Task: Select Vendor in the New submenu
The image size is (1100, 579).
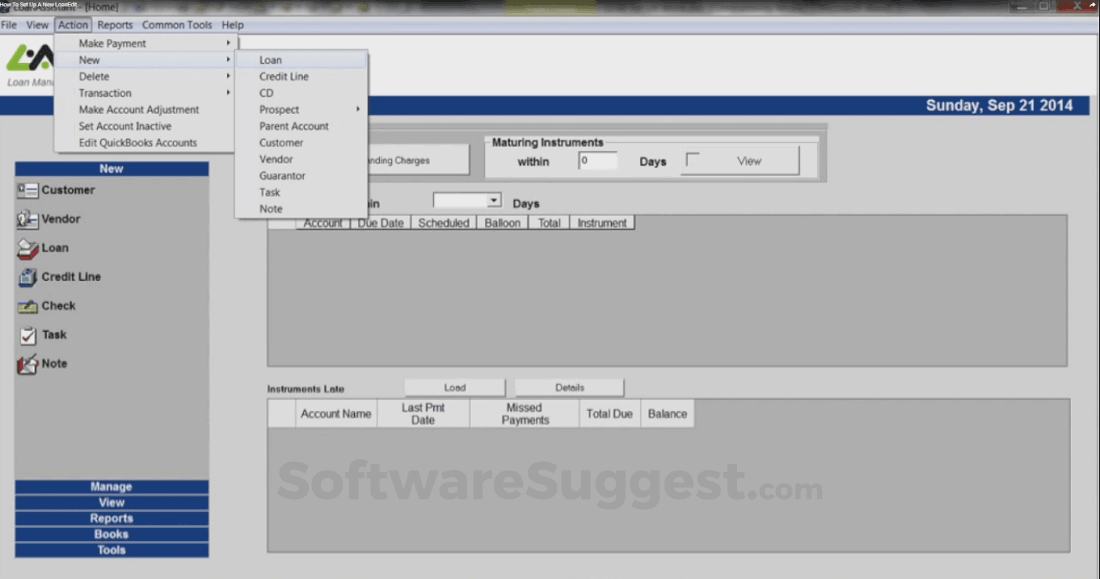Action: pos(302,159)
